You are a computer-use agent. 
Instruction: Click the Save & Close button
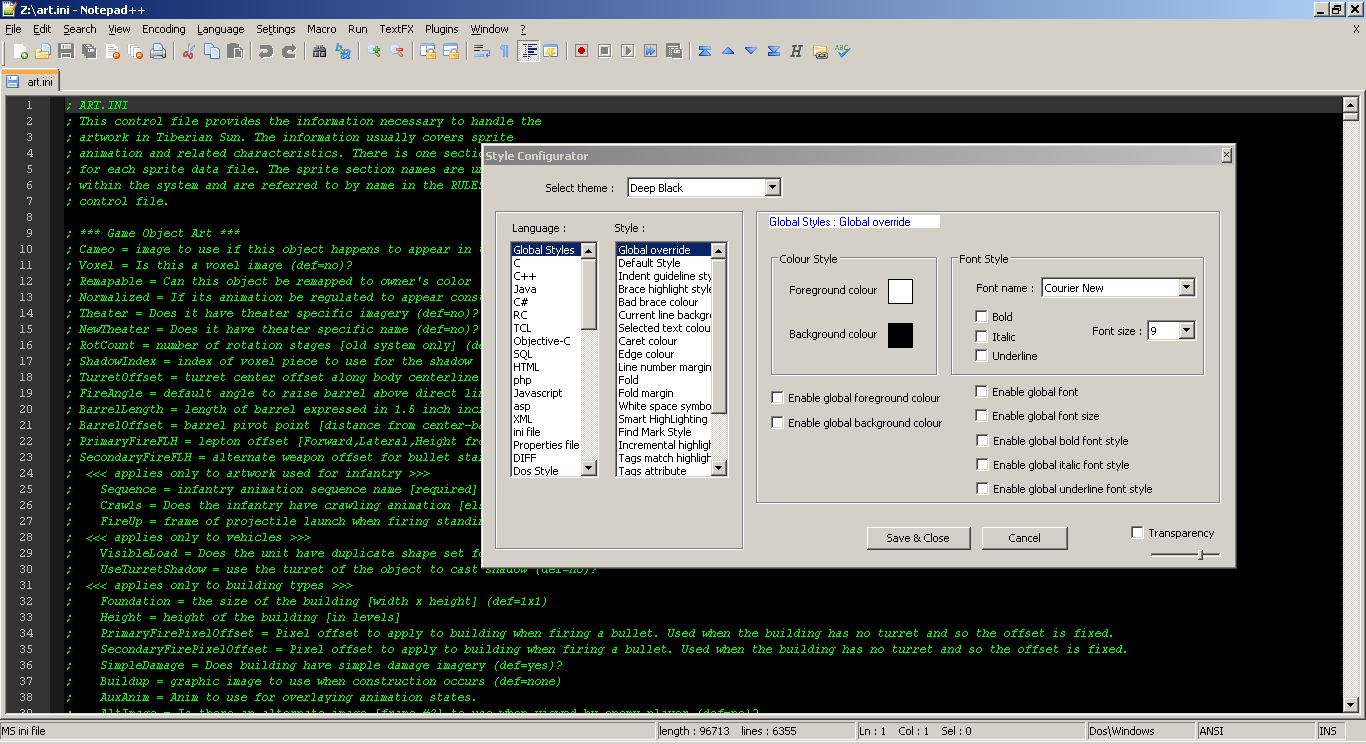click(918, 537)
